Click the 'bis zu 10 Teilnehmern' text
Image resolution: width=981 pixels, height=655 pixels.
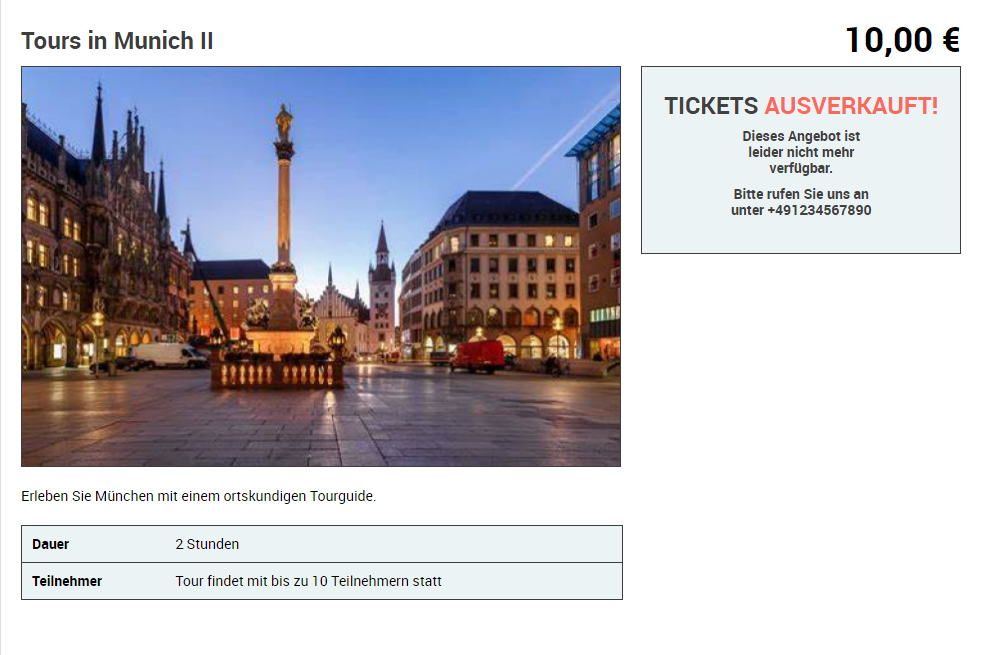tap(330, 581)
